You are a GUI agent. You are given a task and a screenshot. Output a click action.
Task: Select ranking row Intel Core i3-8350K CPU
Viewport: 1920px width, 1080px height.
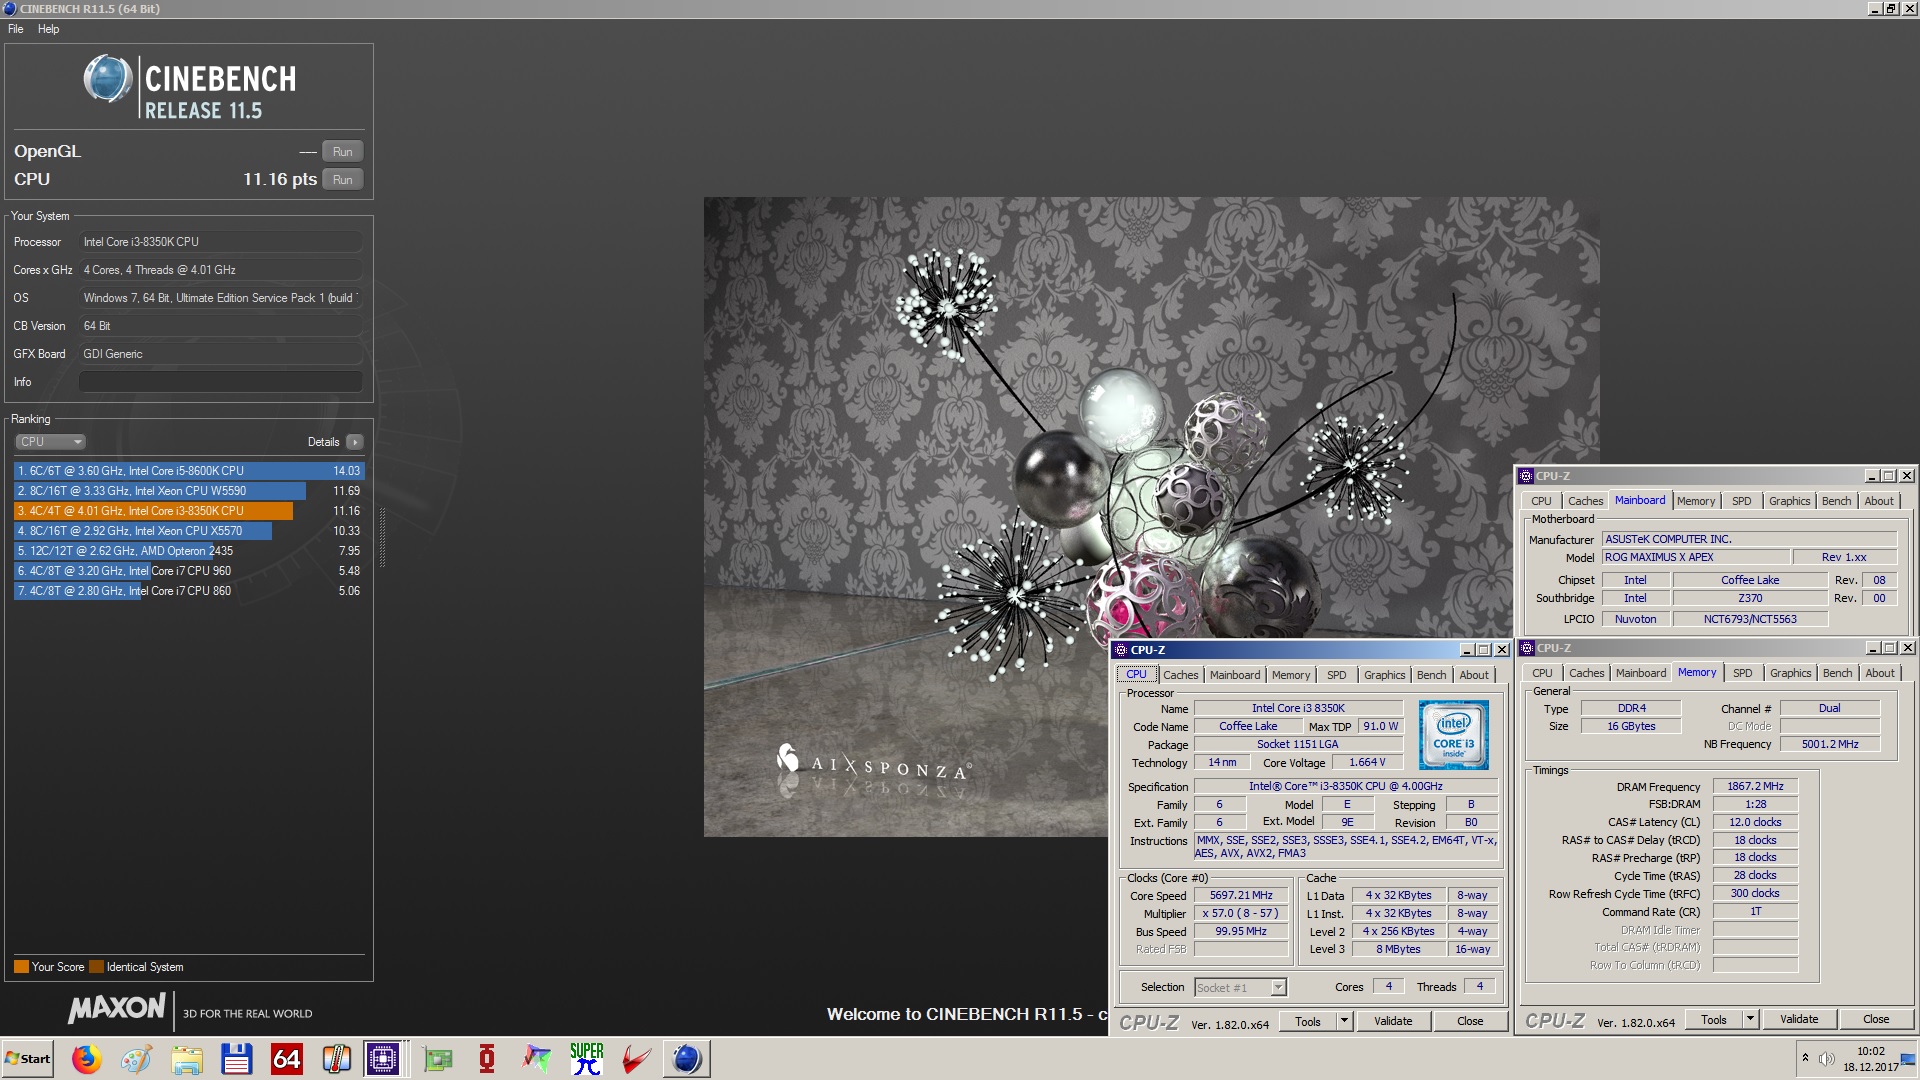pyautogui.click(x=189, y=511)
